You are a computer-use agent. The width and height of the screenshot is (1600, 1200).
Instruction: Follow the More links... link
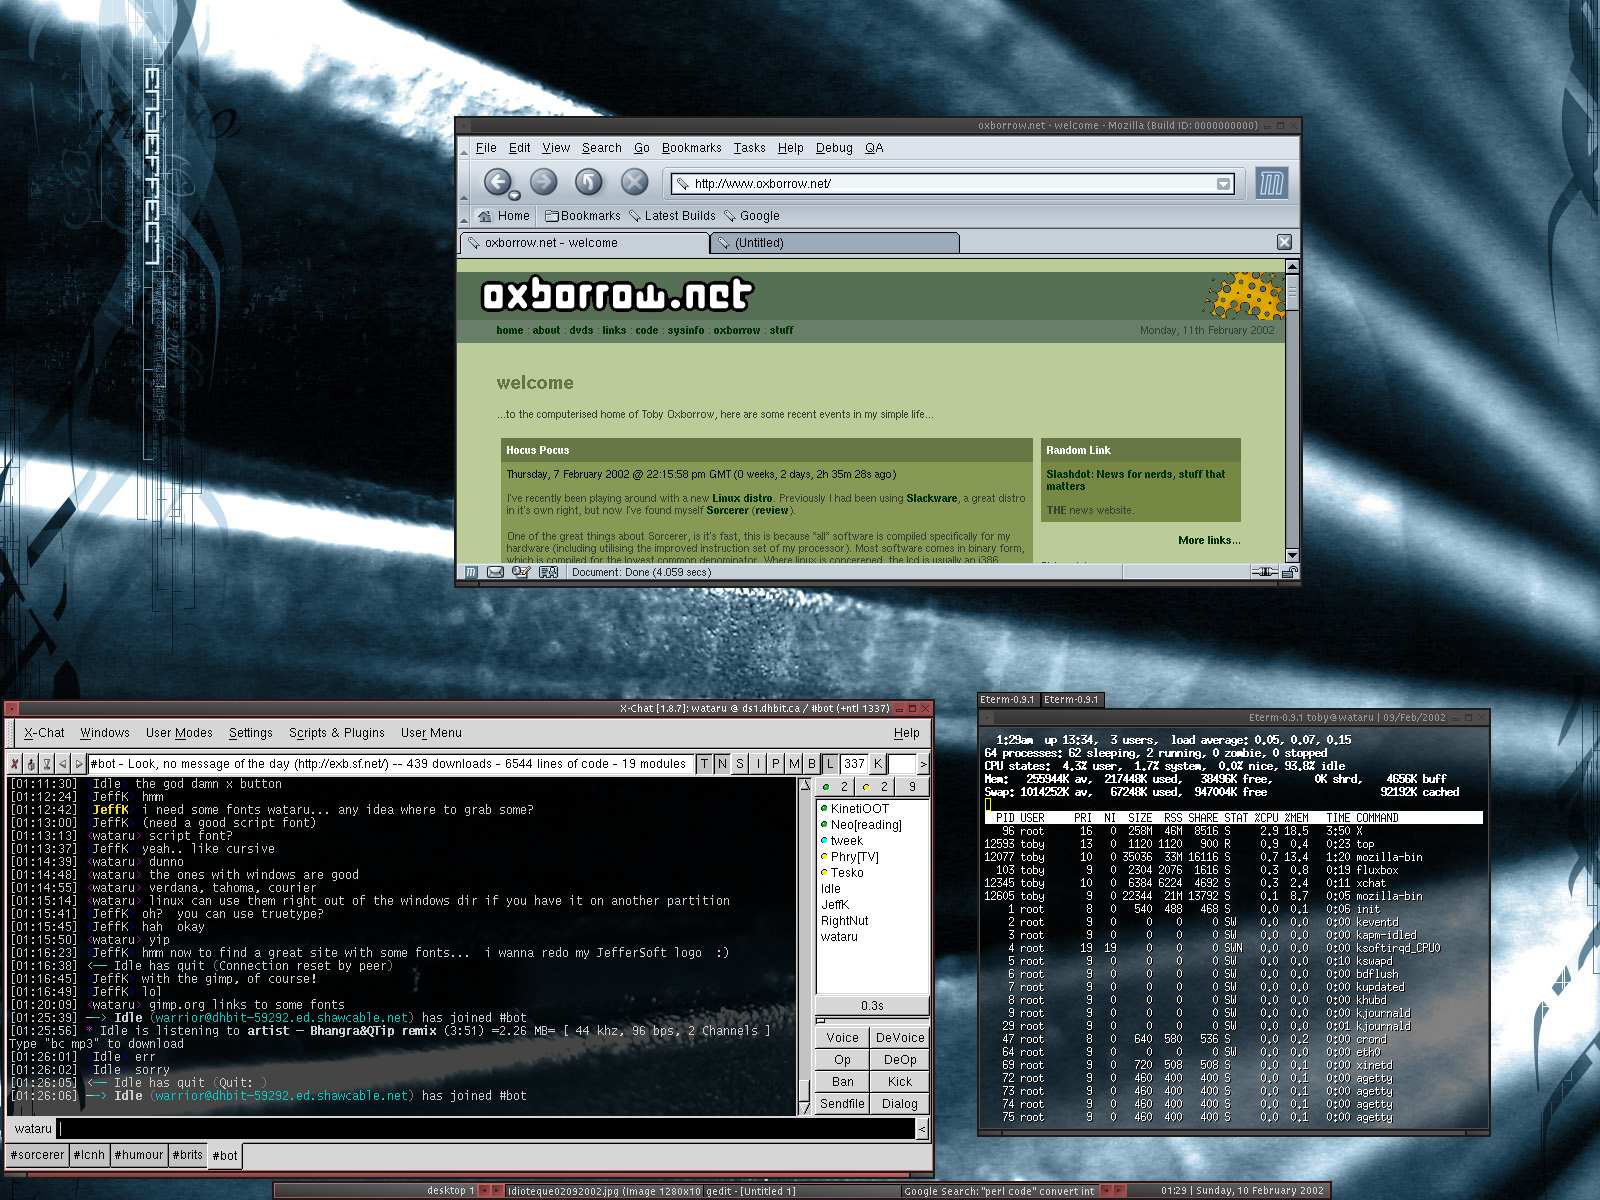(x=1209, y=540)
